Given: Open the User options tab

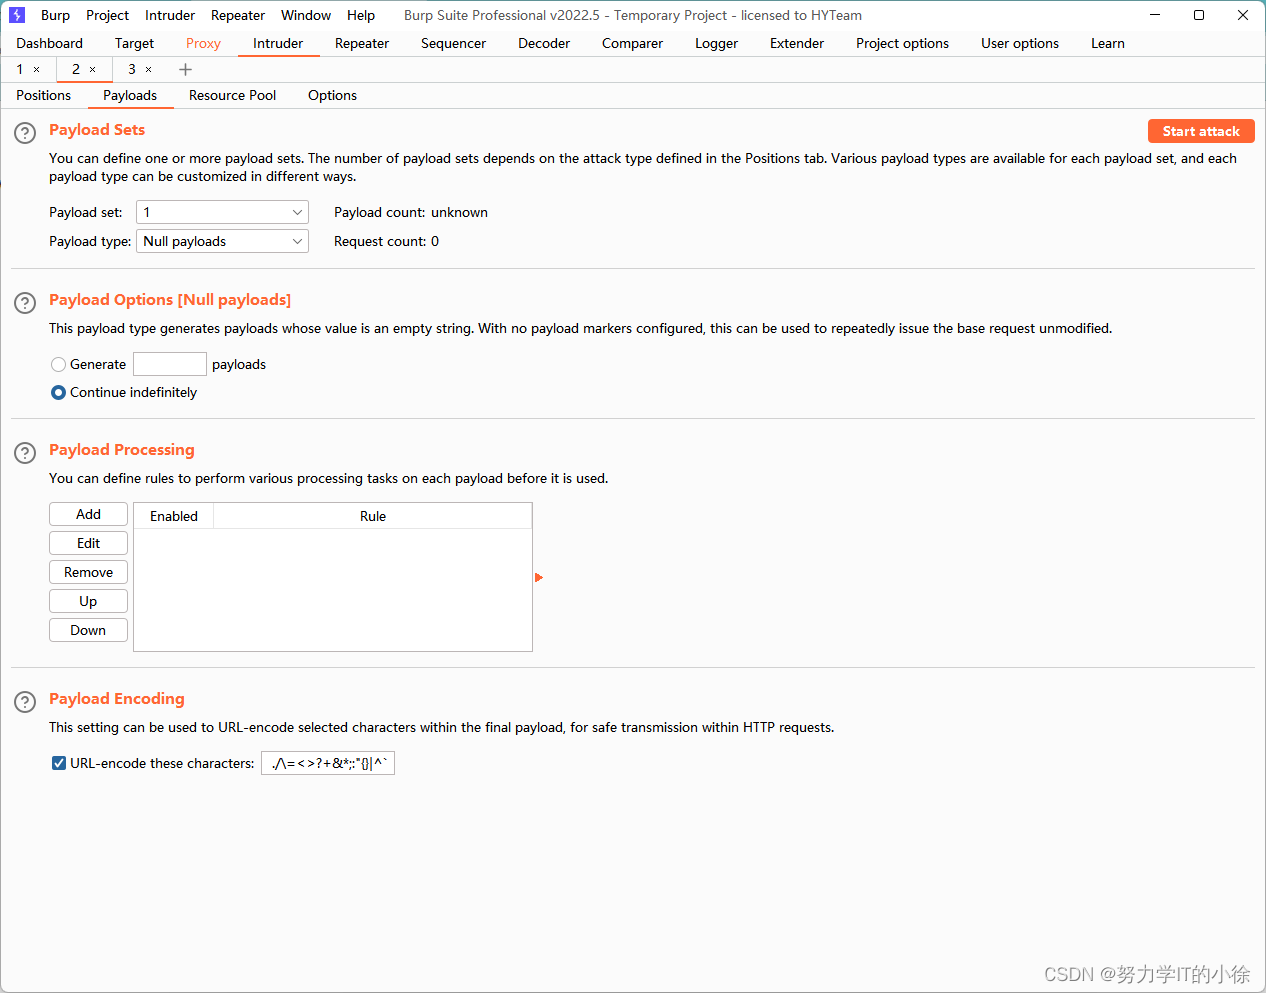Looking at the screenshot, I should tap(1020, 43).
